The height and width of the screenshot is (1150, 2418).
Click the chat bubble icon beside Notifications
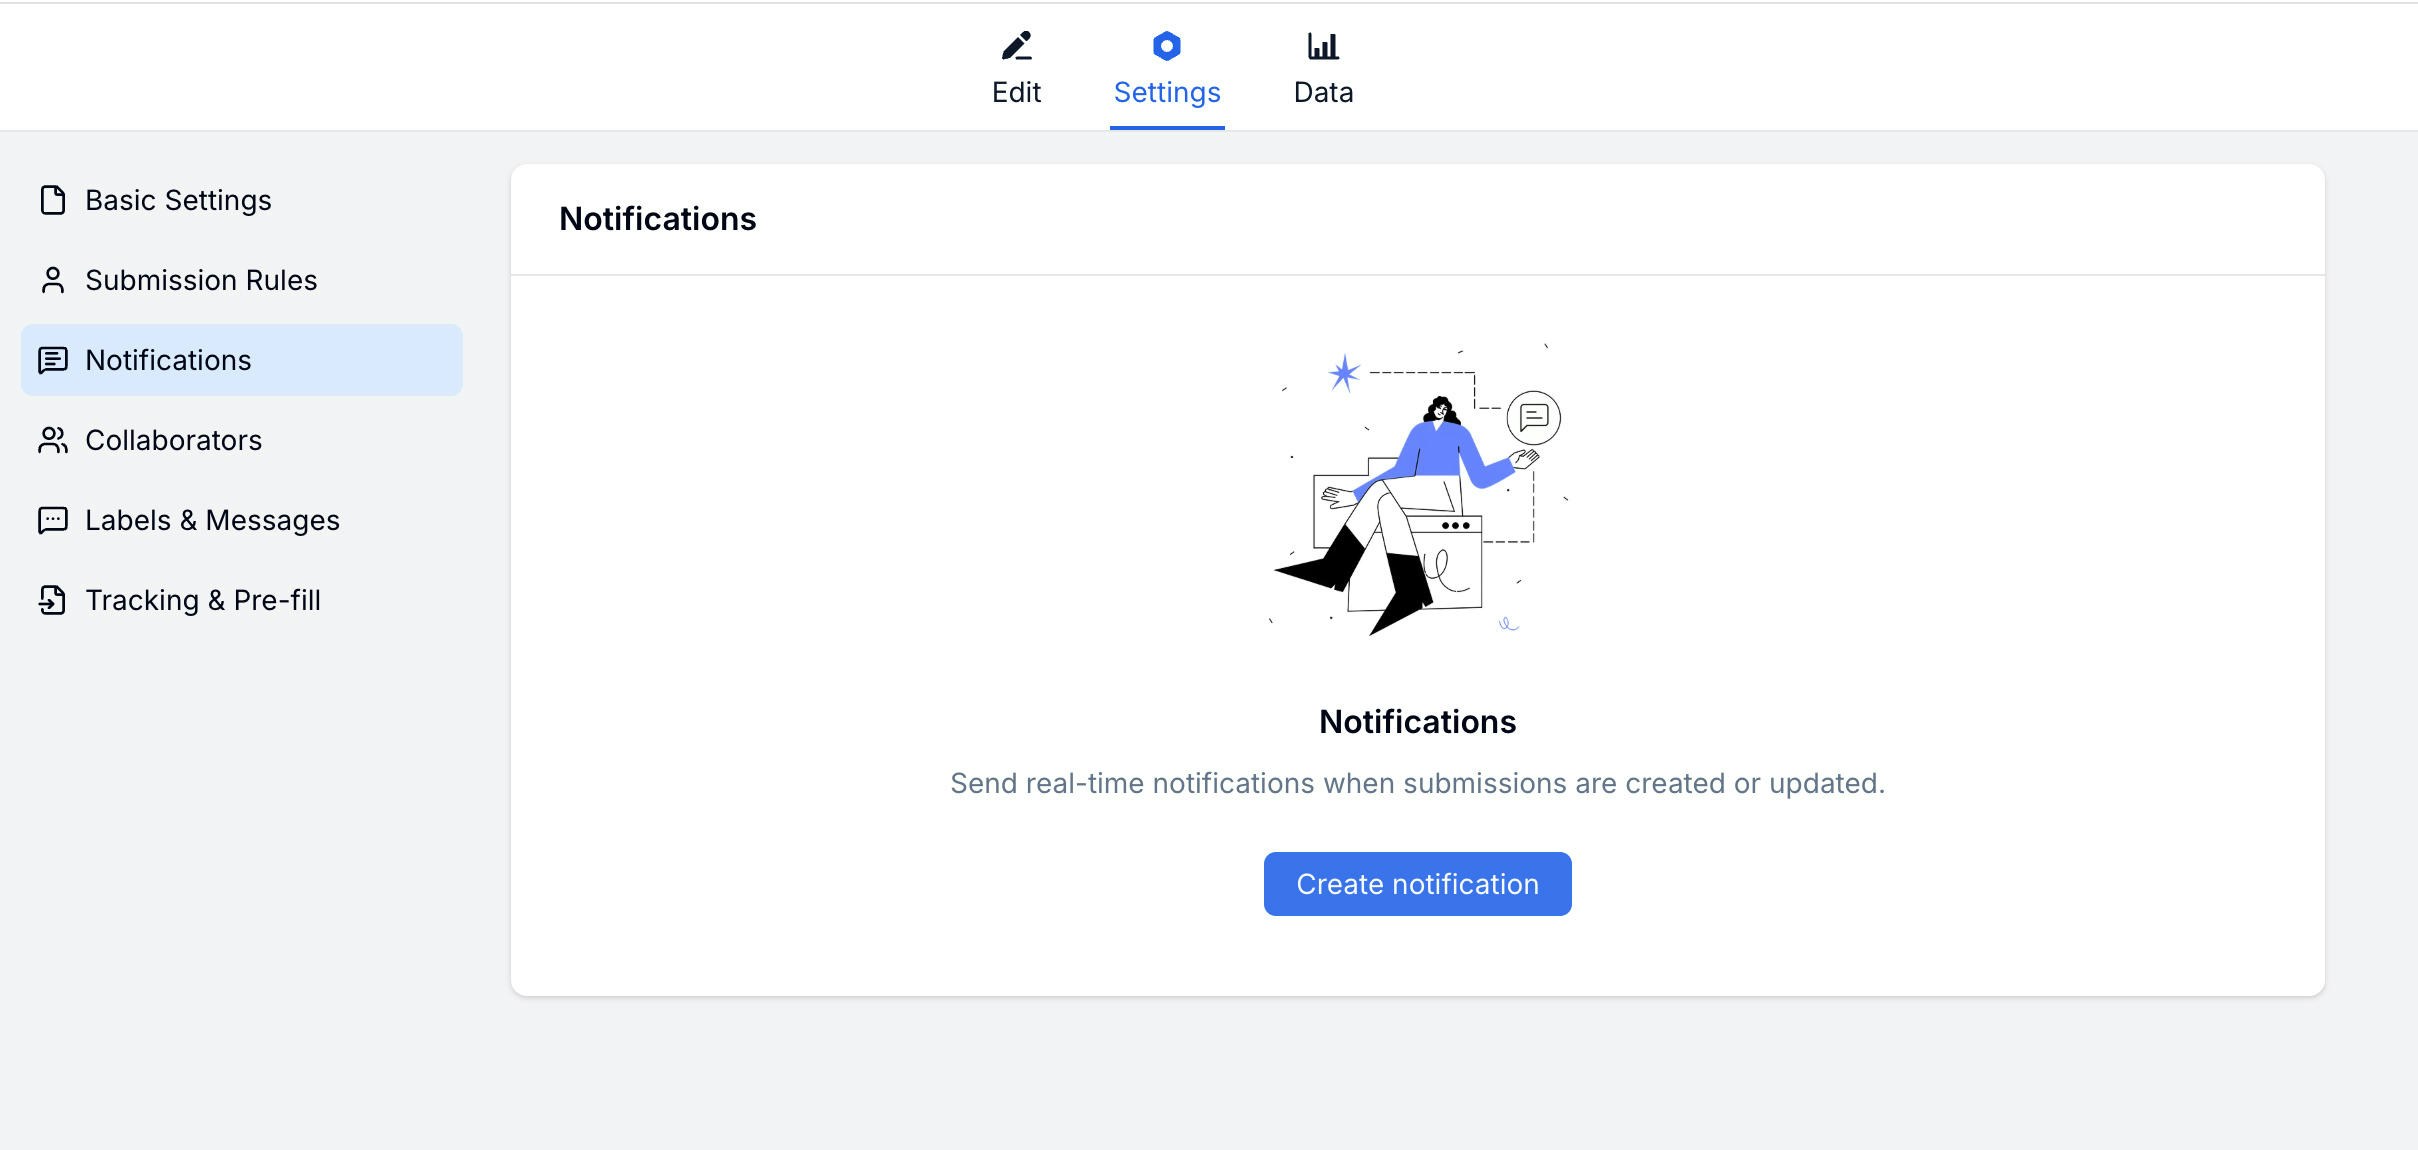pos(52,360)
